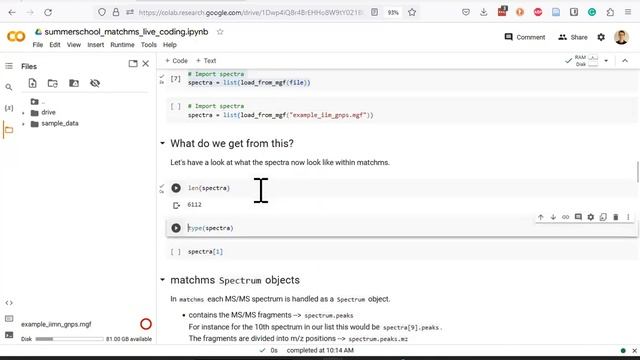Open more cell actions three-dot menu
640x360 pixels.
coord(628,217)
